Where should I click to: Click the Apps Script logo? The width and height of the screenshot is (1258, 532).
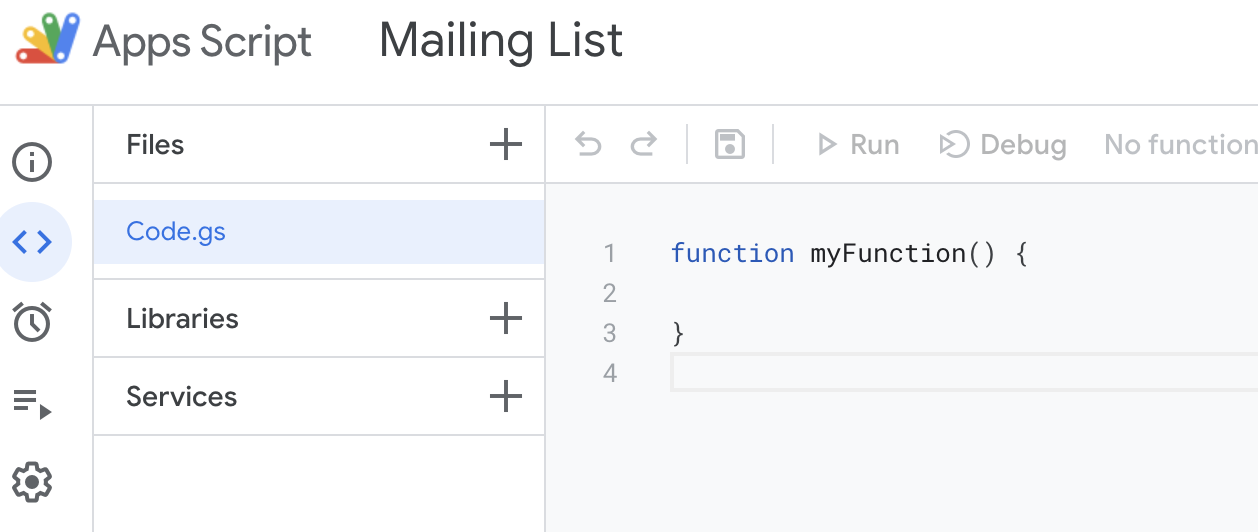[46, 41]
